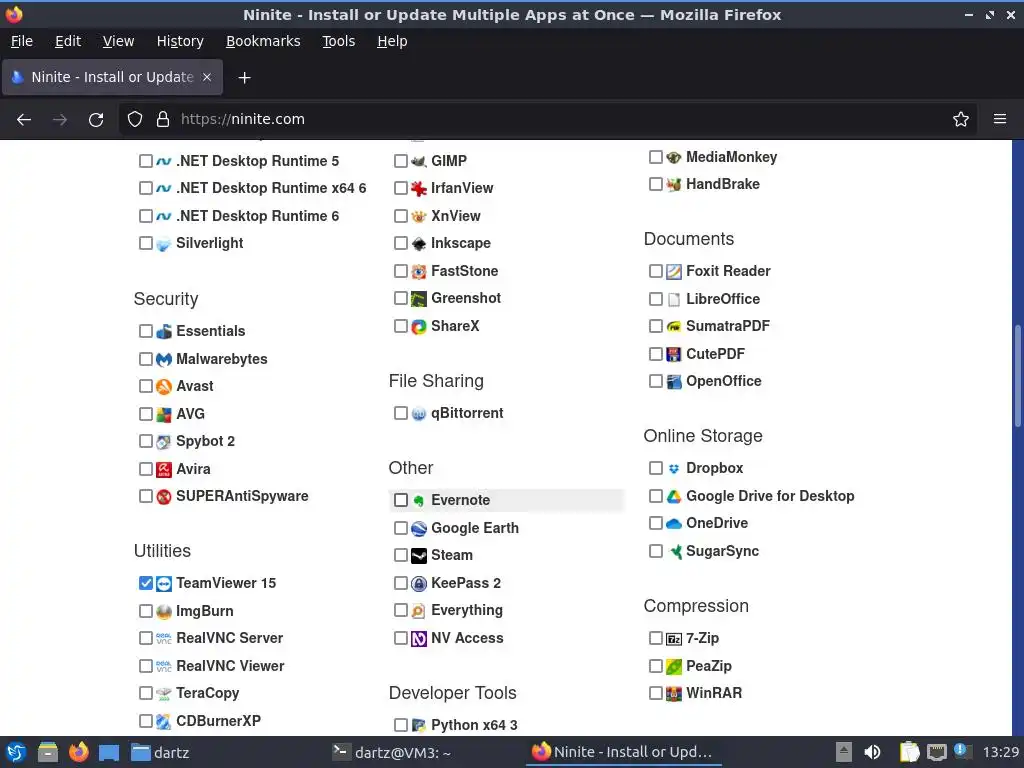
Task: Click the qBittorrent icon
Action: pyautogui.click(x=419, y=414)
